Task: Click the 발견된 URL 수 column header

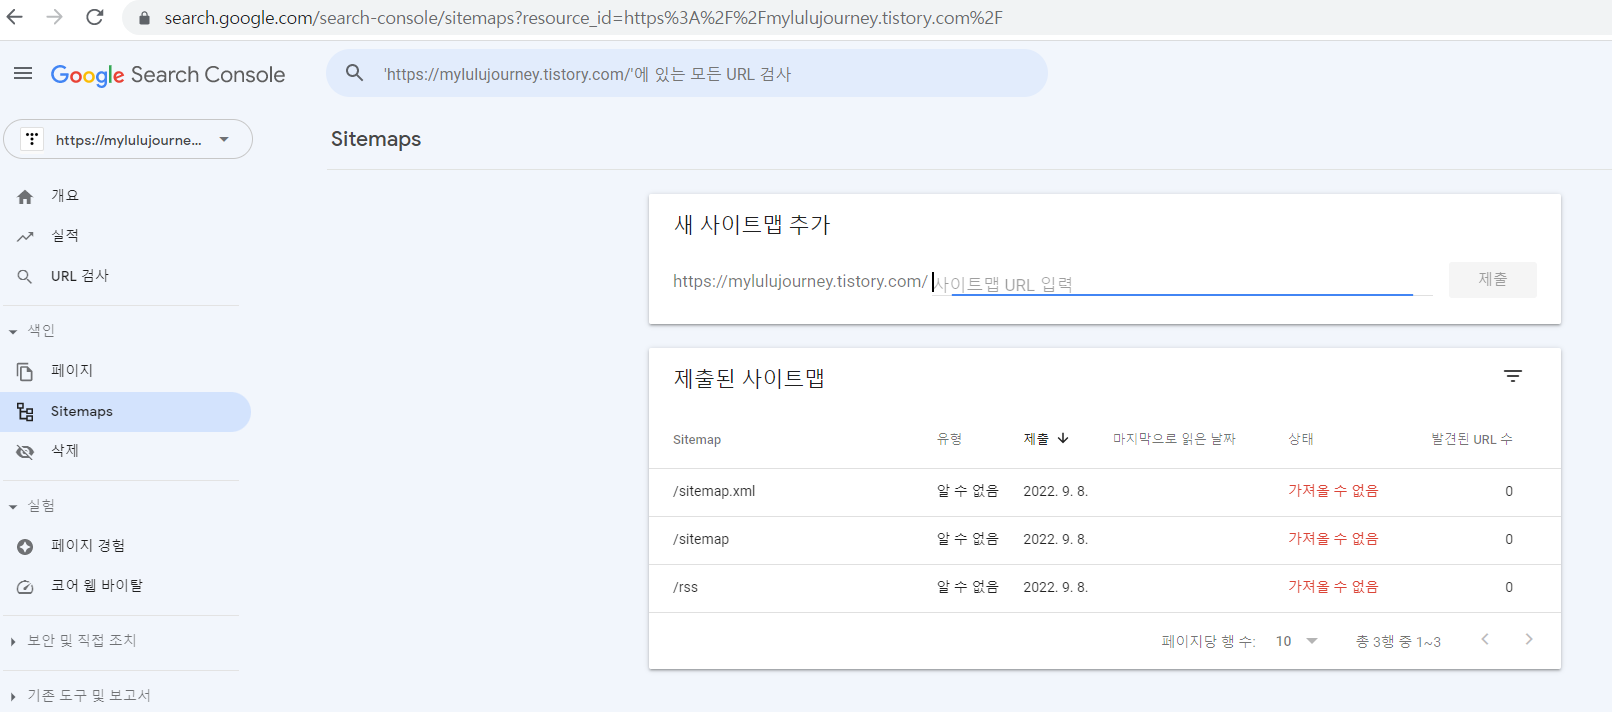Action: pos(1471,439)
